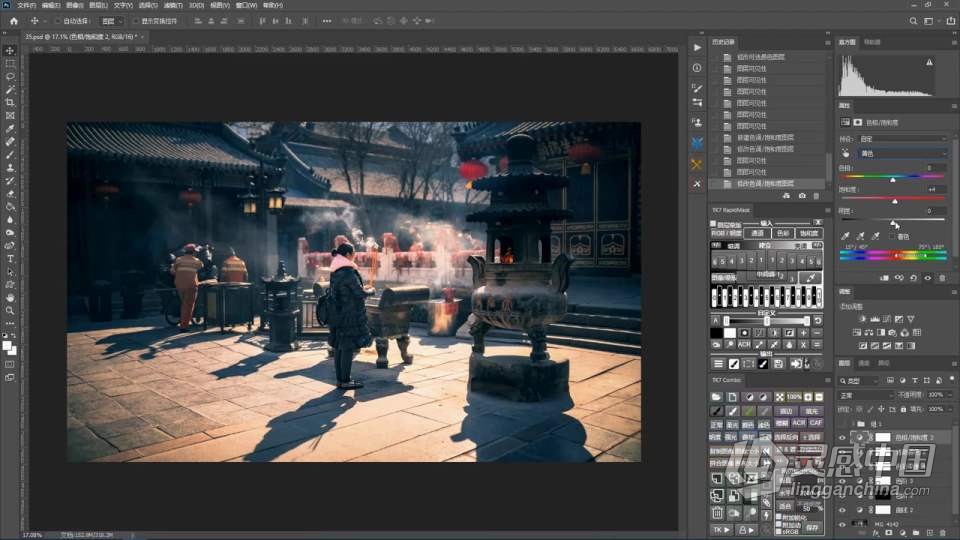The width and height of the screenshot is (960, 540).
Task: Click the CAF button in TK7 Combo panel
Action: 816,423
